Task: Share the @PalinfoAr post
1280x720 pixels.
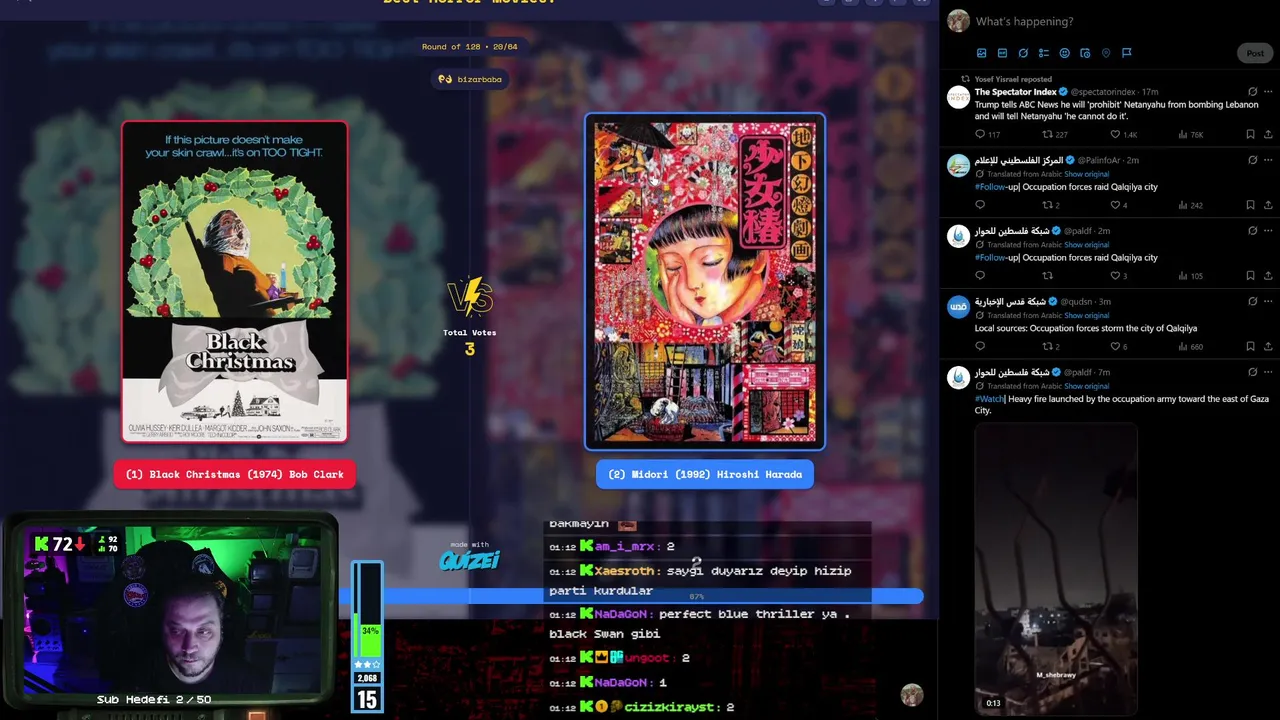Action: pos(1269,205)
